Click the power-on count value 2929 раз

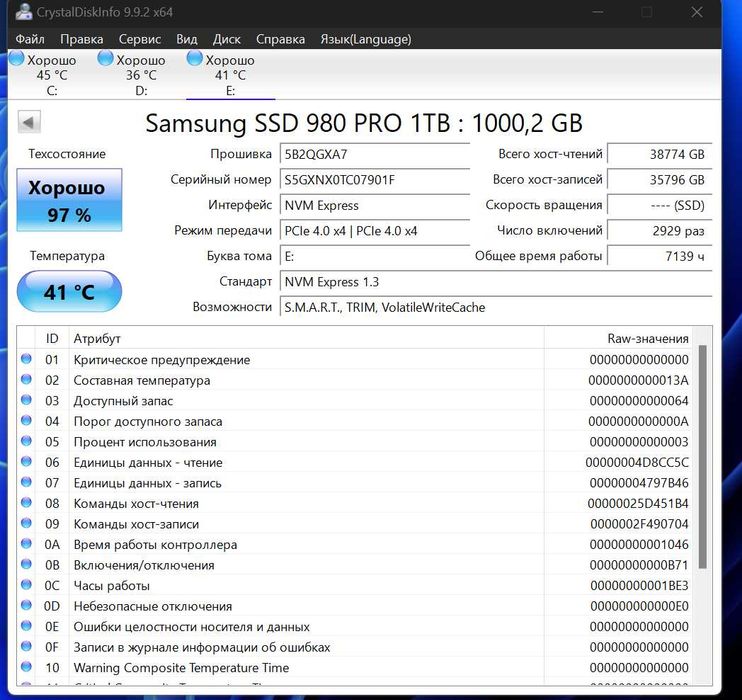tap(660, 231)
